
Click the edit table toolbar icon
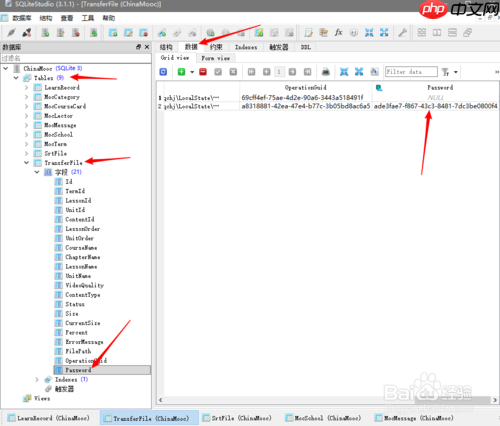[x=128, y=32]
